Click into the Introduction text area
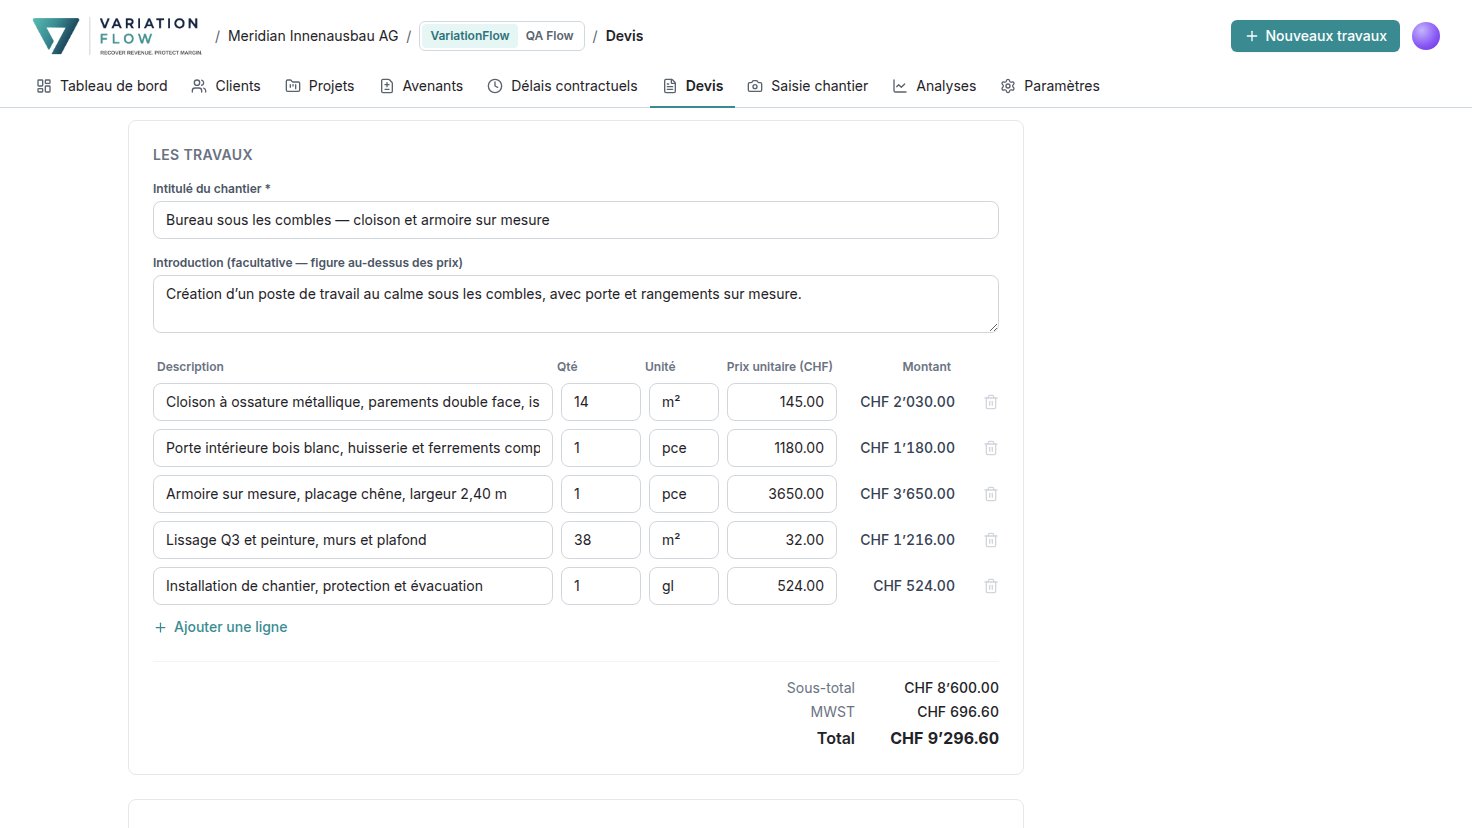Screen dimensions: 1472x828 pos(576,304)
